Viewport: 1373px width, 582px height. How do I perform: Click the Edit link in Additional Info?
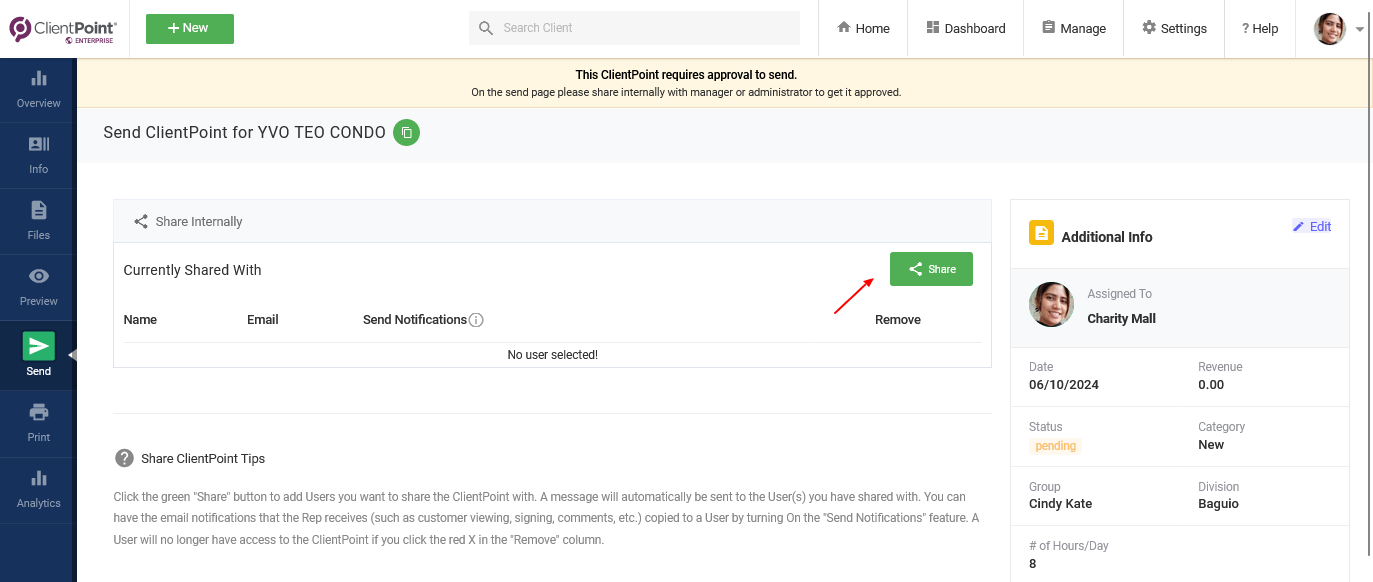(x=1312, y=227)
